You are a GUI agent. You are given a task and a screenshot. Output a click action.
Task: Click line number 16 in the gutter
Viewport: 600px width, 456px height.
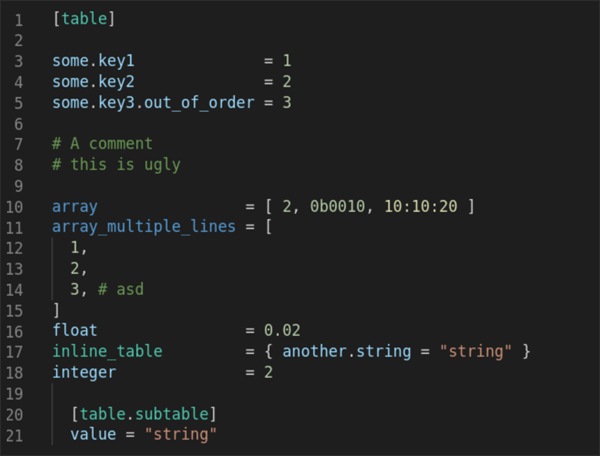coord(19,330)
